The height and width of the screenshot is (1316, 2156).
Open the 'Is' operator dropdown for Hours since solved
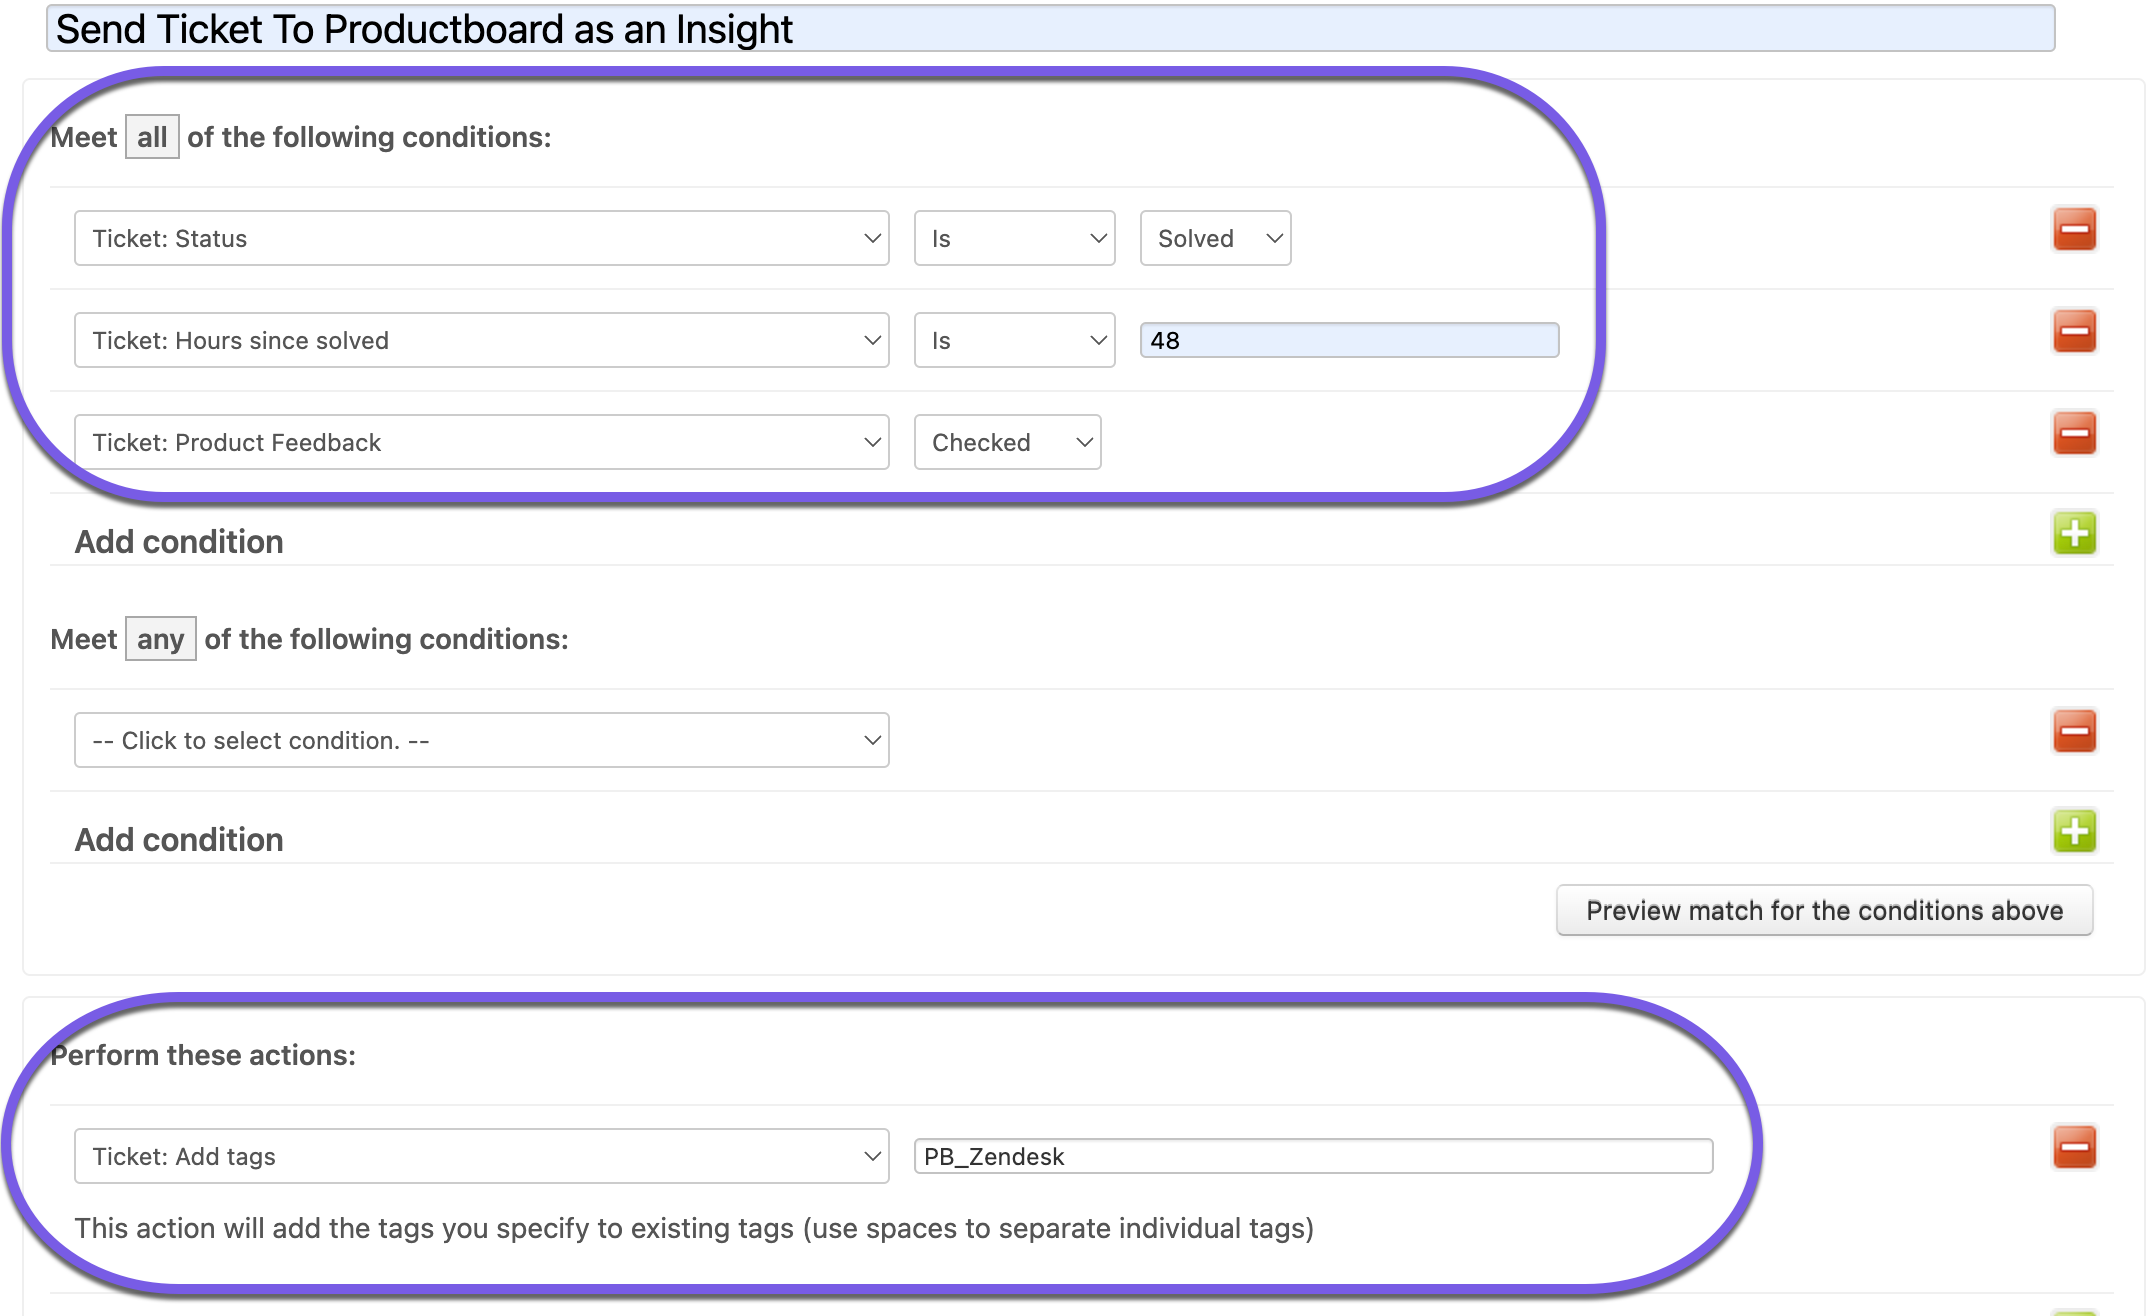pyautogui.click(x=1014, y=340)
